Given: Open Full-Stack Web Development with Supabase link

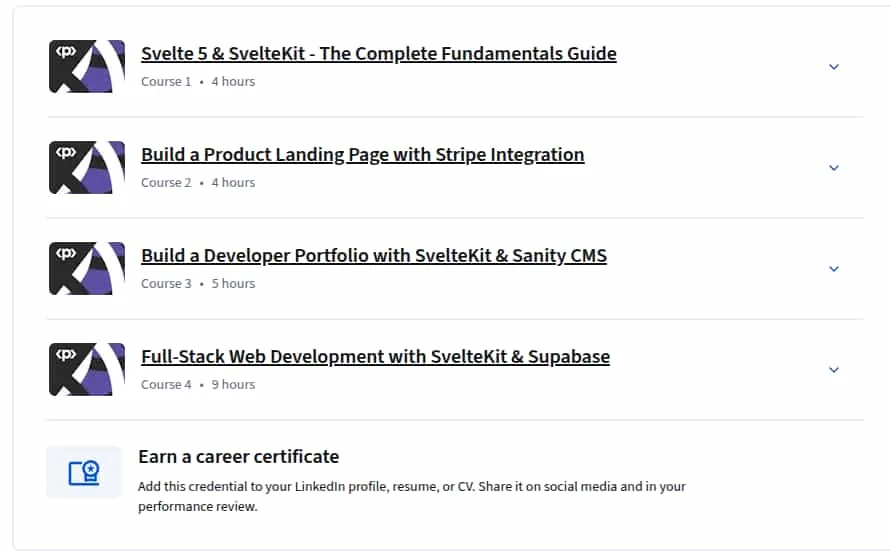Looking at the screenshot, I should point(376,356).
